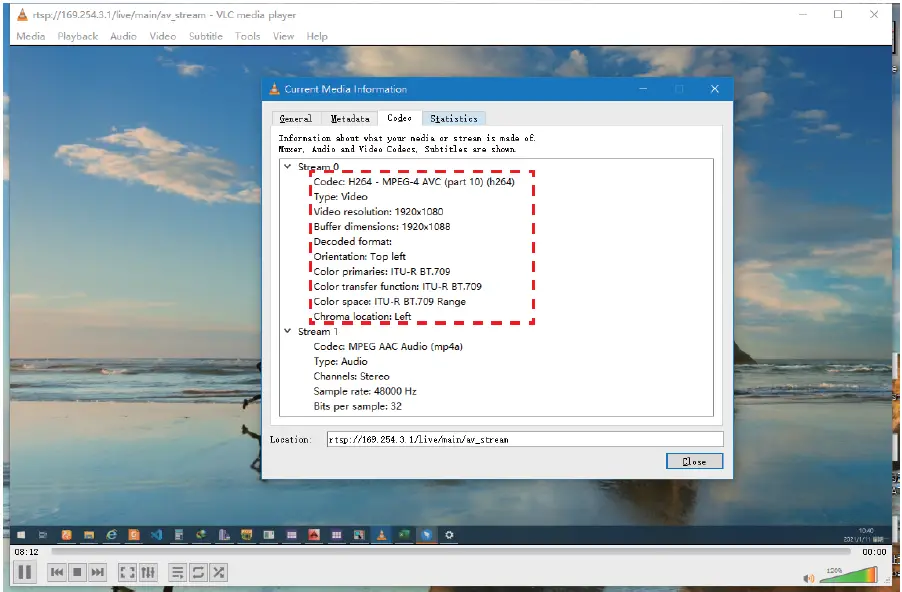Close Current Media Information with X
This screenshot has height=592, width=902.
click(x=714, y=89)
